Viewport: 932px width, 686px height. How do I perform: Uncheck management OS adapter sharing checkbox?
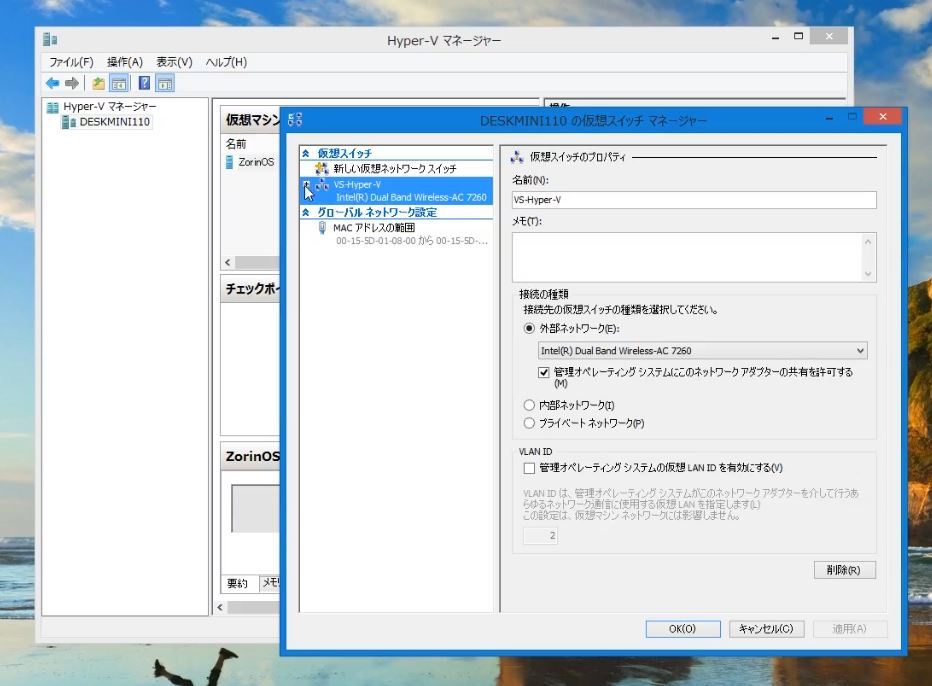pos(545,372)
